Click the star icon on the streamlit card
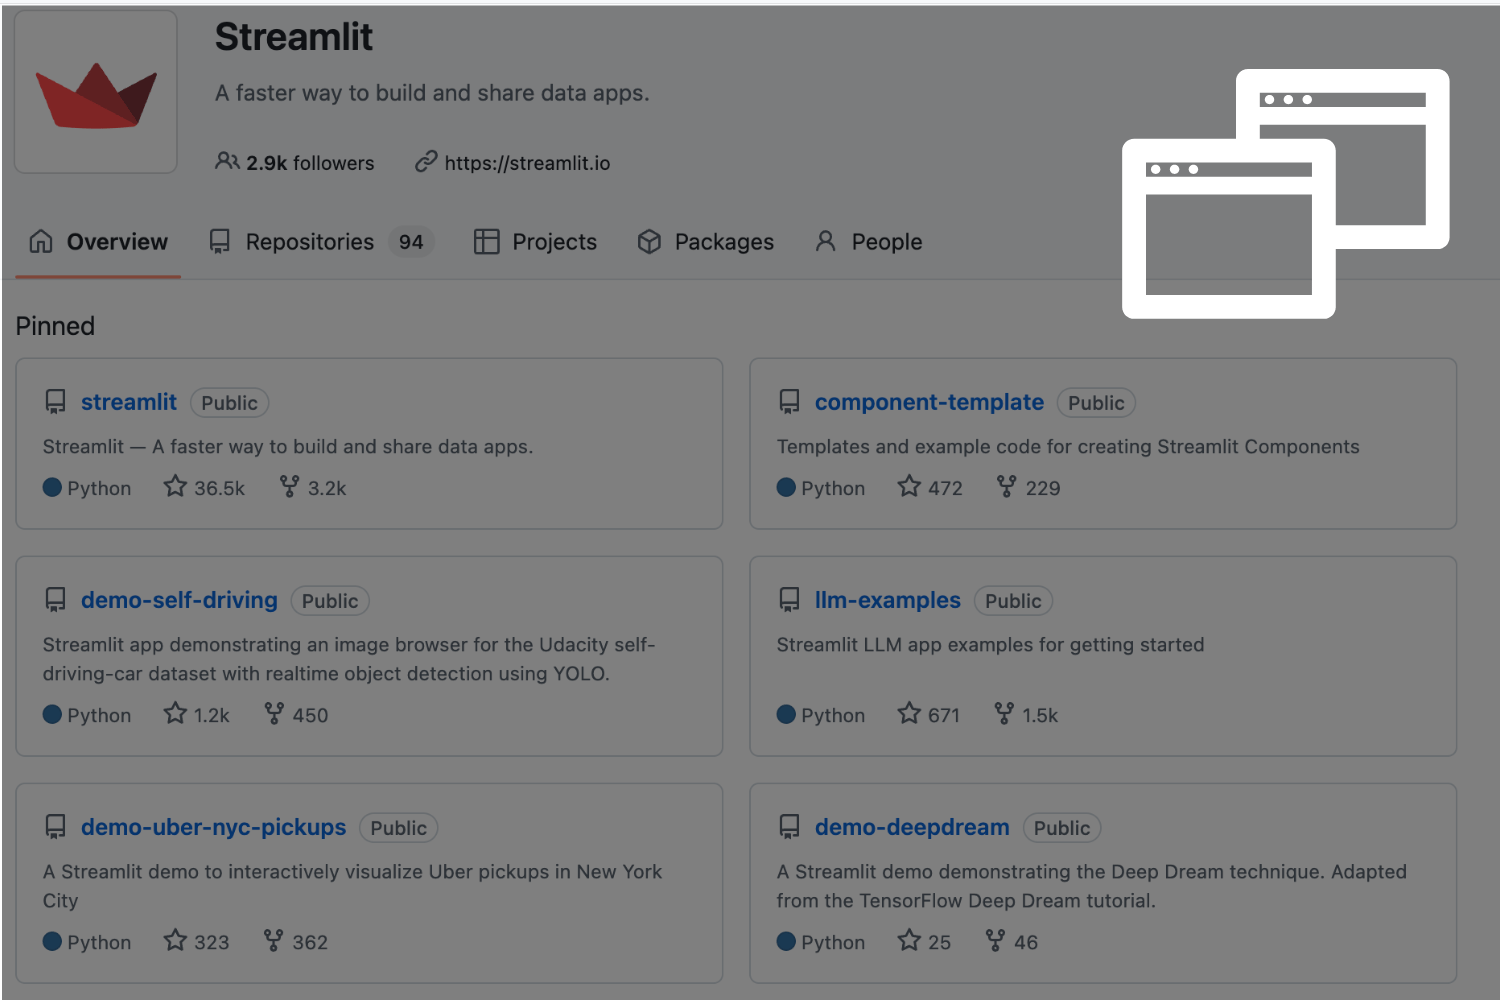 click(x=175, y=486)
